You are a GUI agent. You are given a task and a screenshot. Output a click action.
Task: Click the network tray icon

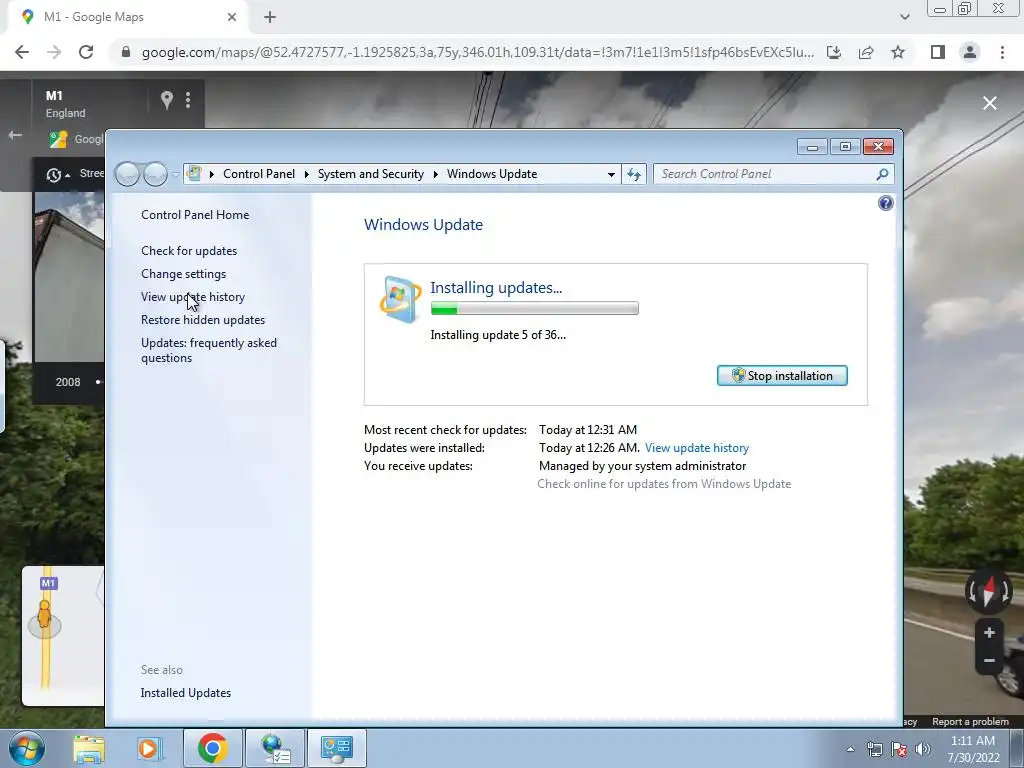coord(874,749)
